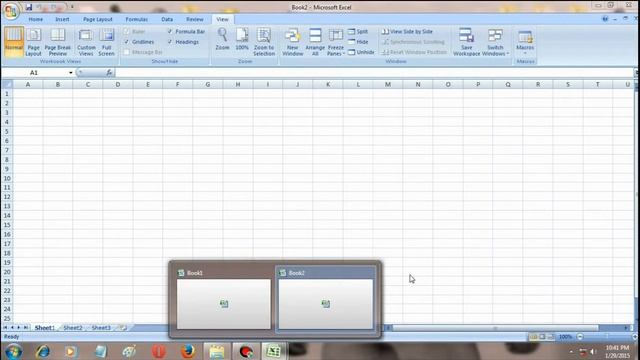The width and height of the screenshot is (640, 360).
Task: Click Save Workspace
Action: (x=467, y=41)
